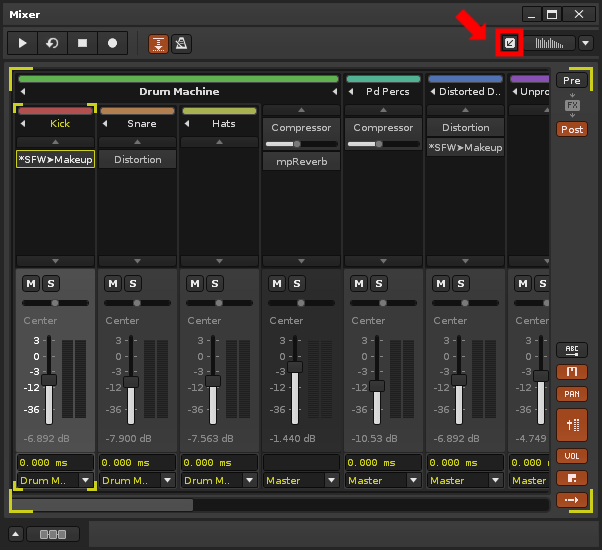Select *SFW➤Makeup device on Kick
Image resolution: width=602 pixels, height=550 pixels.
pyautogui.click(x=55, y=159)
